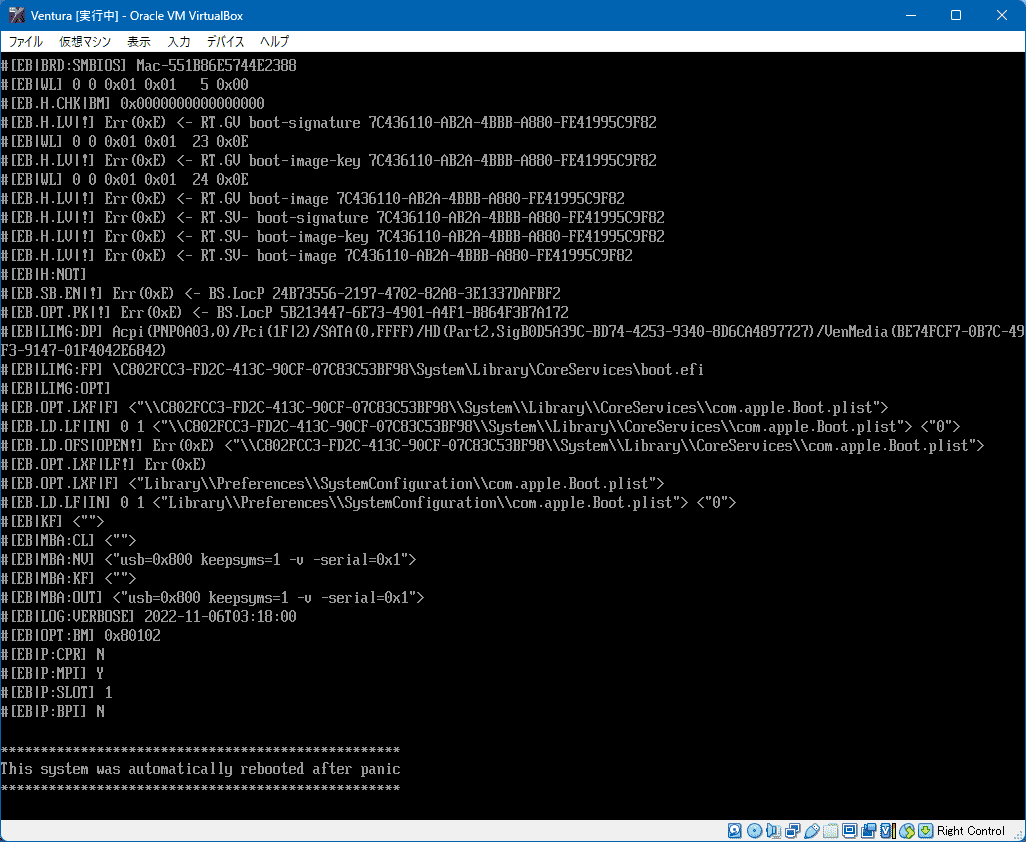Screen dimensions: 1026x842
Task: Open the 仮想マシン menu
Action: coord(85,42)
